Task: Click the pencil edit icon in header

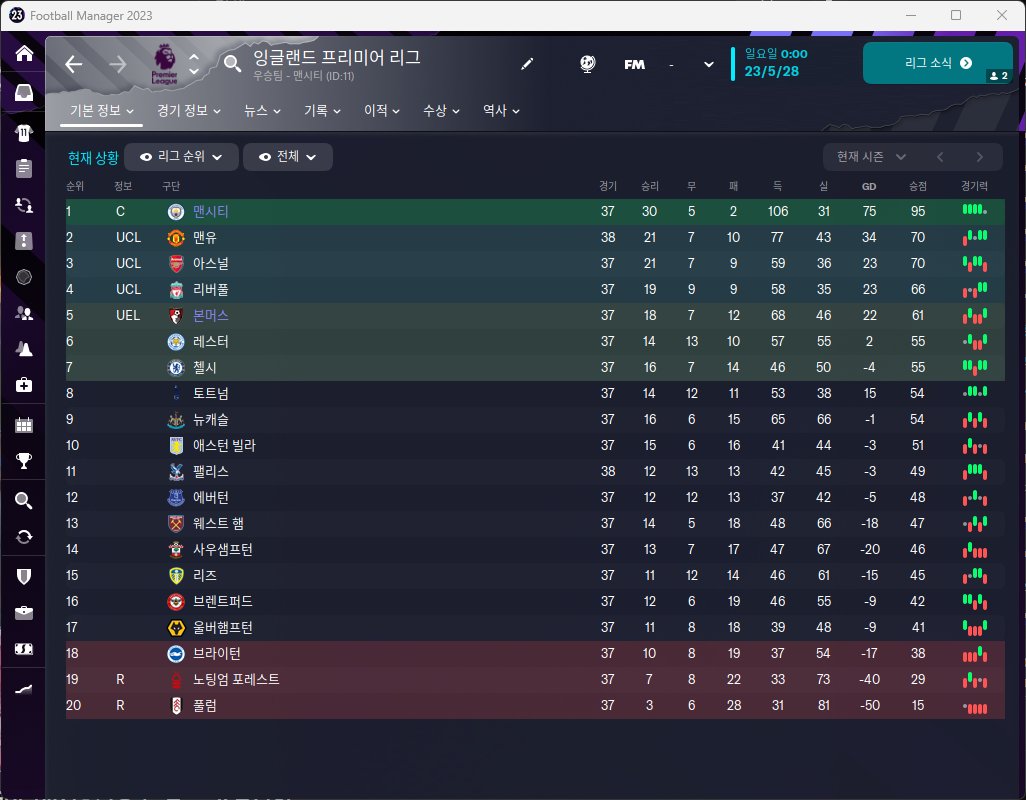Action: click(x=528, y=64)
